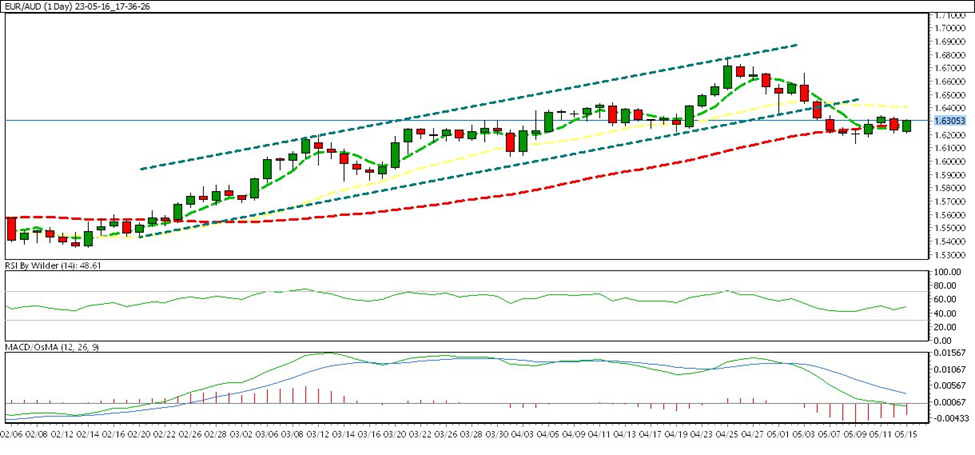Click the 03/30 date label
Screen dimensions: 975x455
[496, 434]
